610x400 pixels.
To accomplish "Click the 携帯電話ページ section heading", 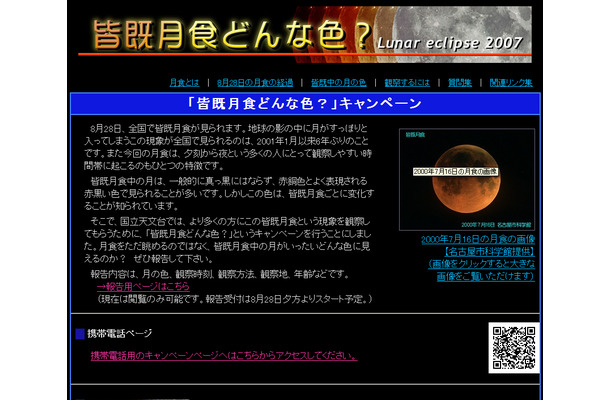I will pyautogui.click(x=120, y=333).
